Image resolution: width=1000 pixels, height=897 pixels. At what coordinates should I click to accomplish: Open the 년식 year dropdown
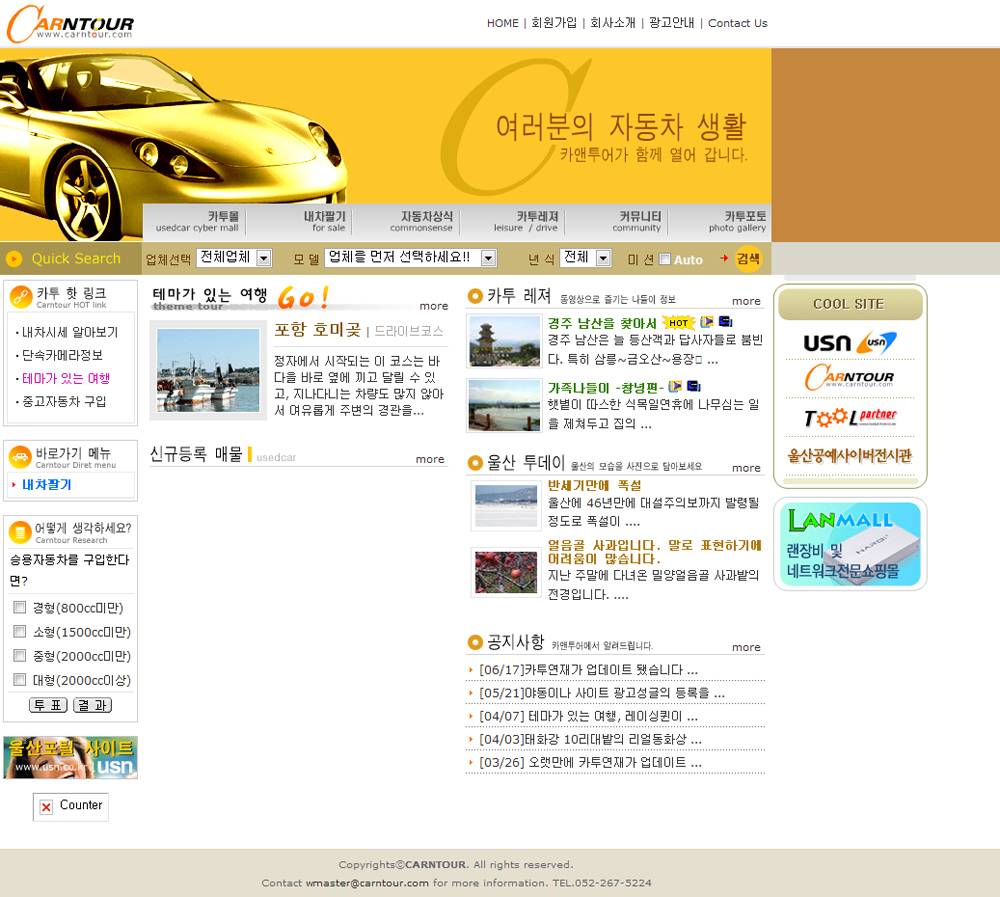click(585, 258)
